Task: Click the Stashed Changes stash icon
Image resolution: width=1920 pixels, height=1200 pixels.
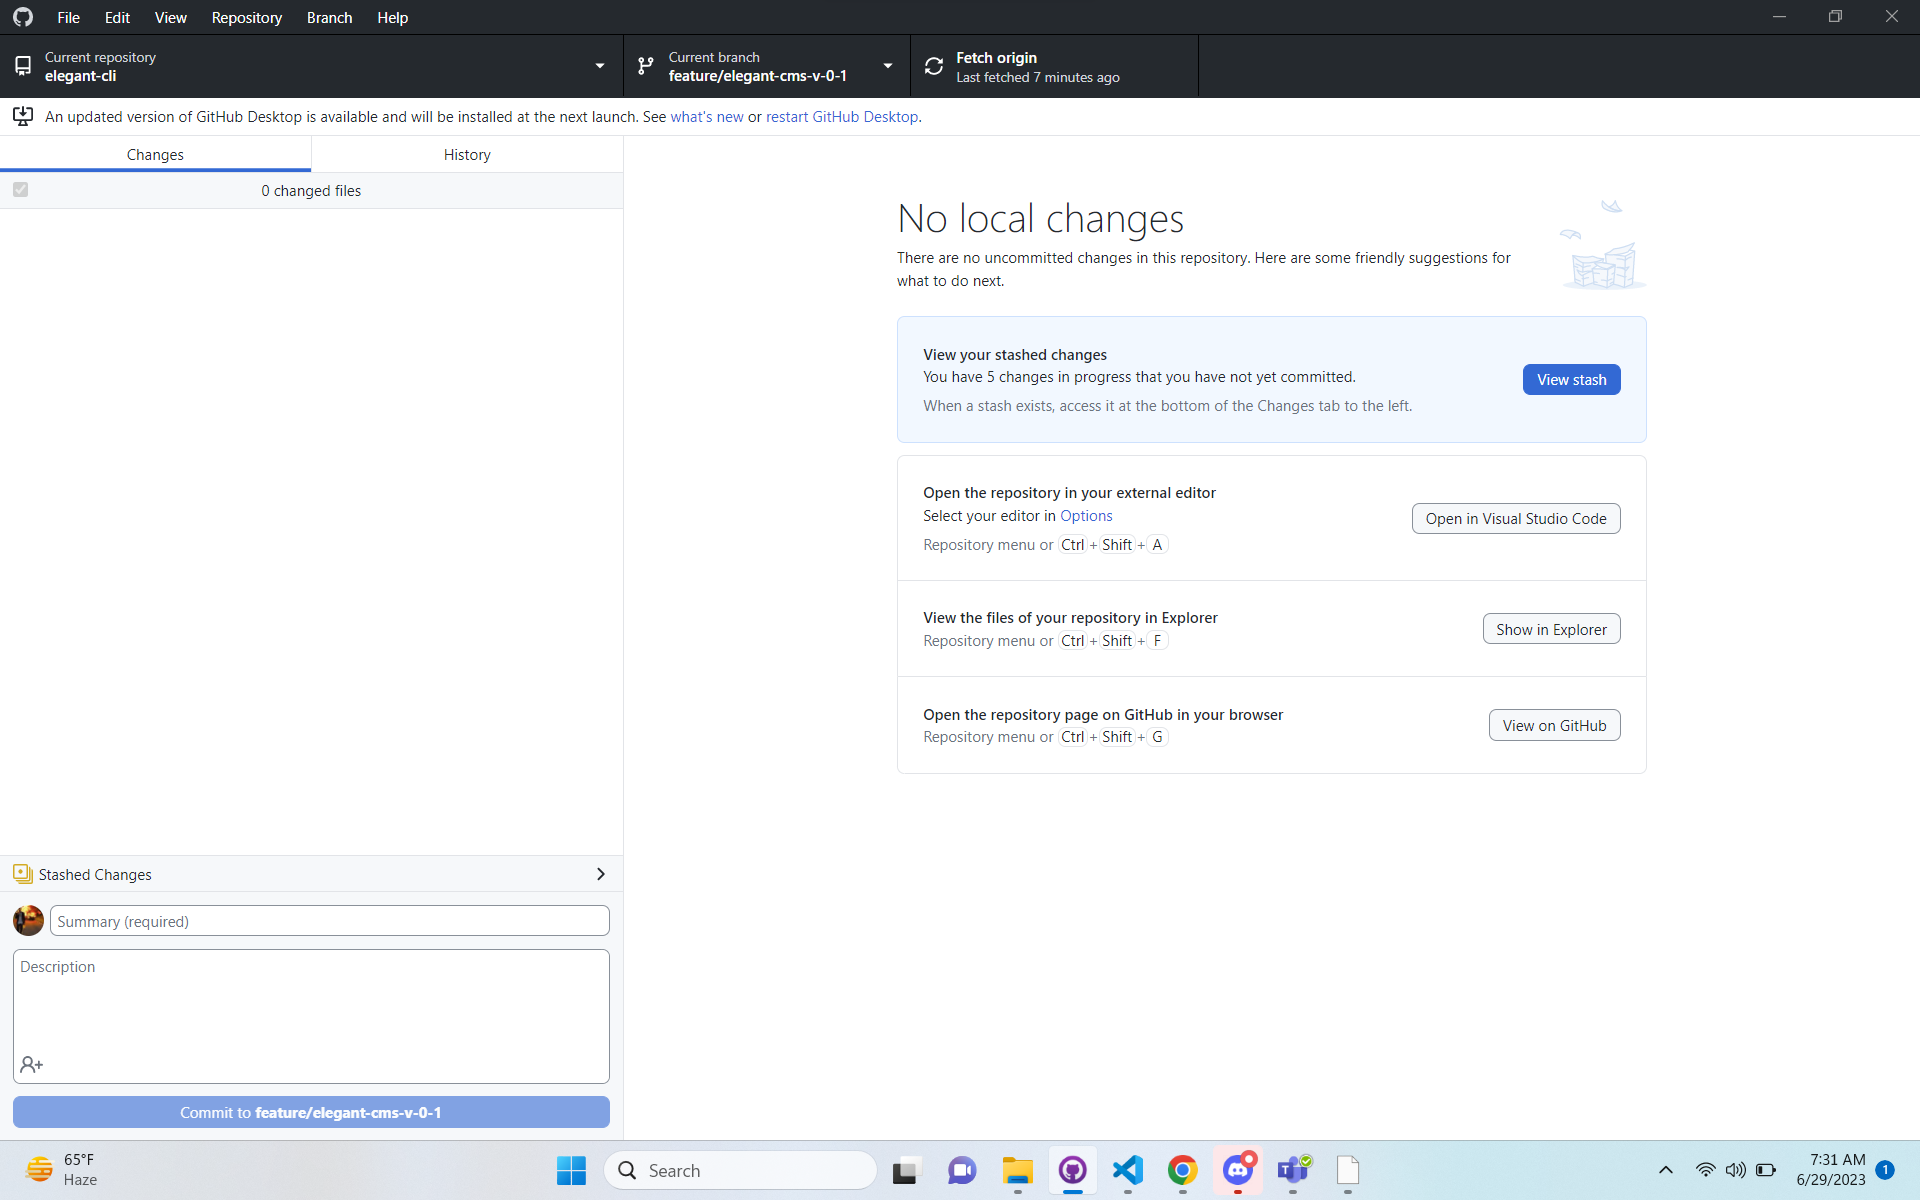Action: coord(22,873)
